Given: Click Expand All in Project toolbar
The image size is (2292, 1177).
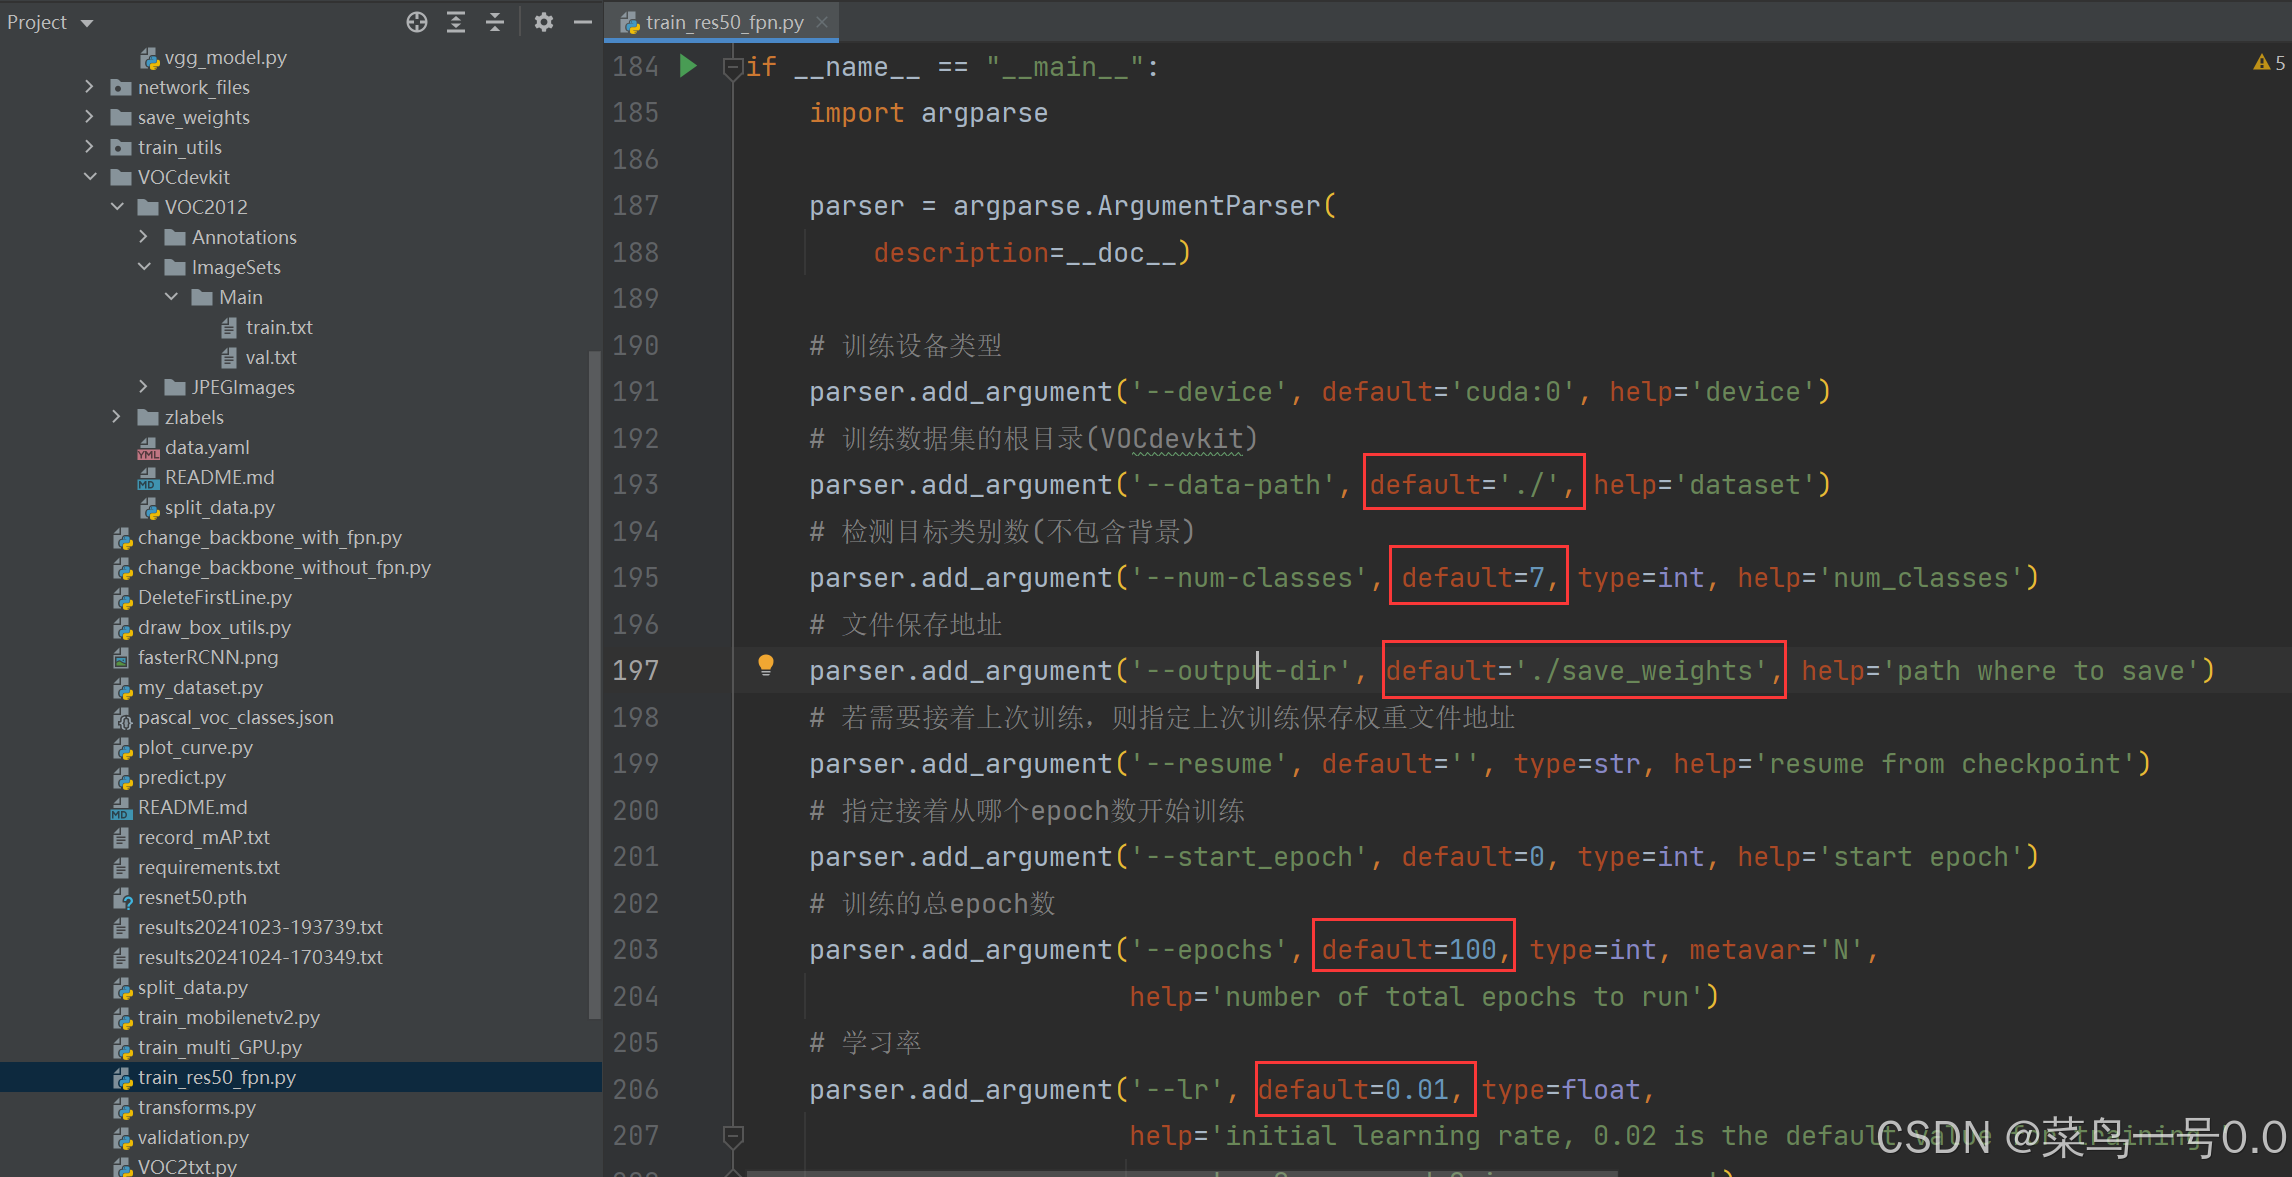Looking at the screenshot, I should 456,22.
